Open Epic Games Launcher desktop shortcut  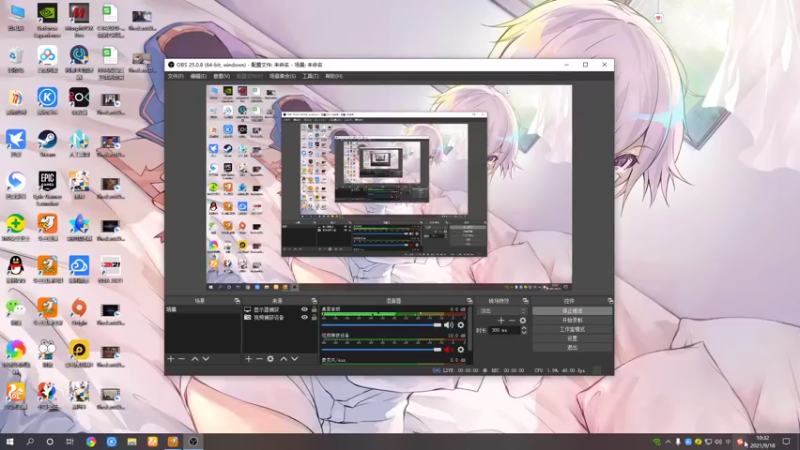(x=47, y=188)
